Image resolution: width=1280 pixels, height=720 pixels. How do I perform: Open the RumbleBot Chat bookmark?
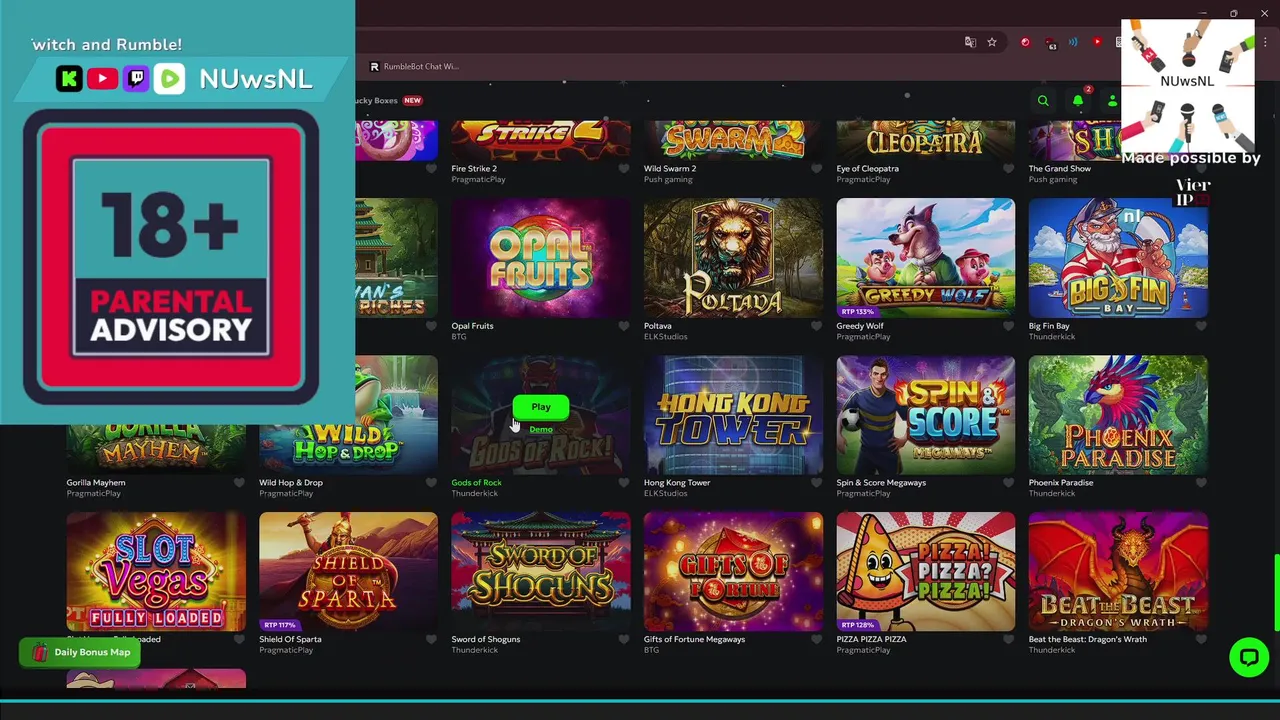pyautogui.click(x=414, y=67)
